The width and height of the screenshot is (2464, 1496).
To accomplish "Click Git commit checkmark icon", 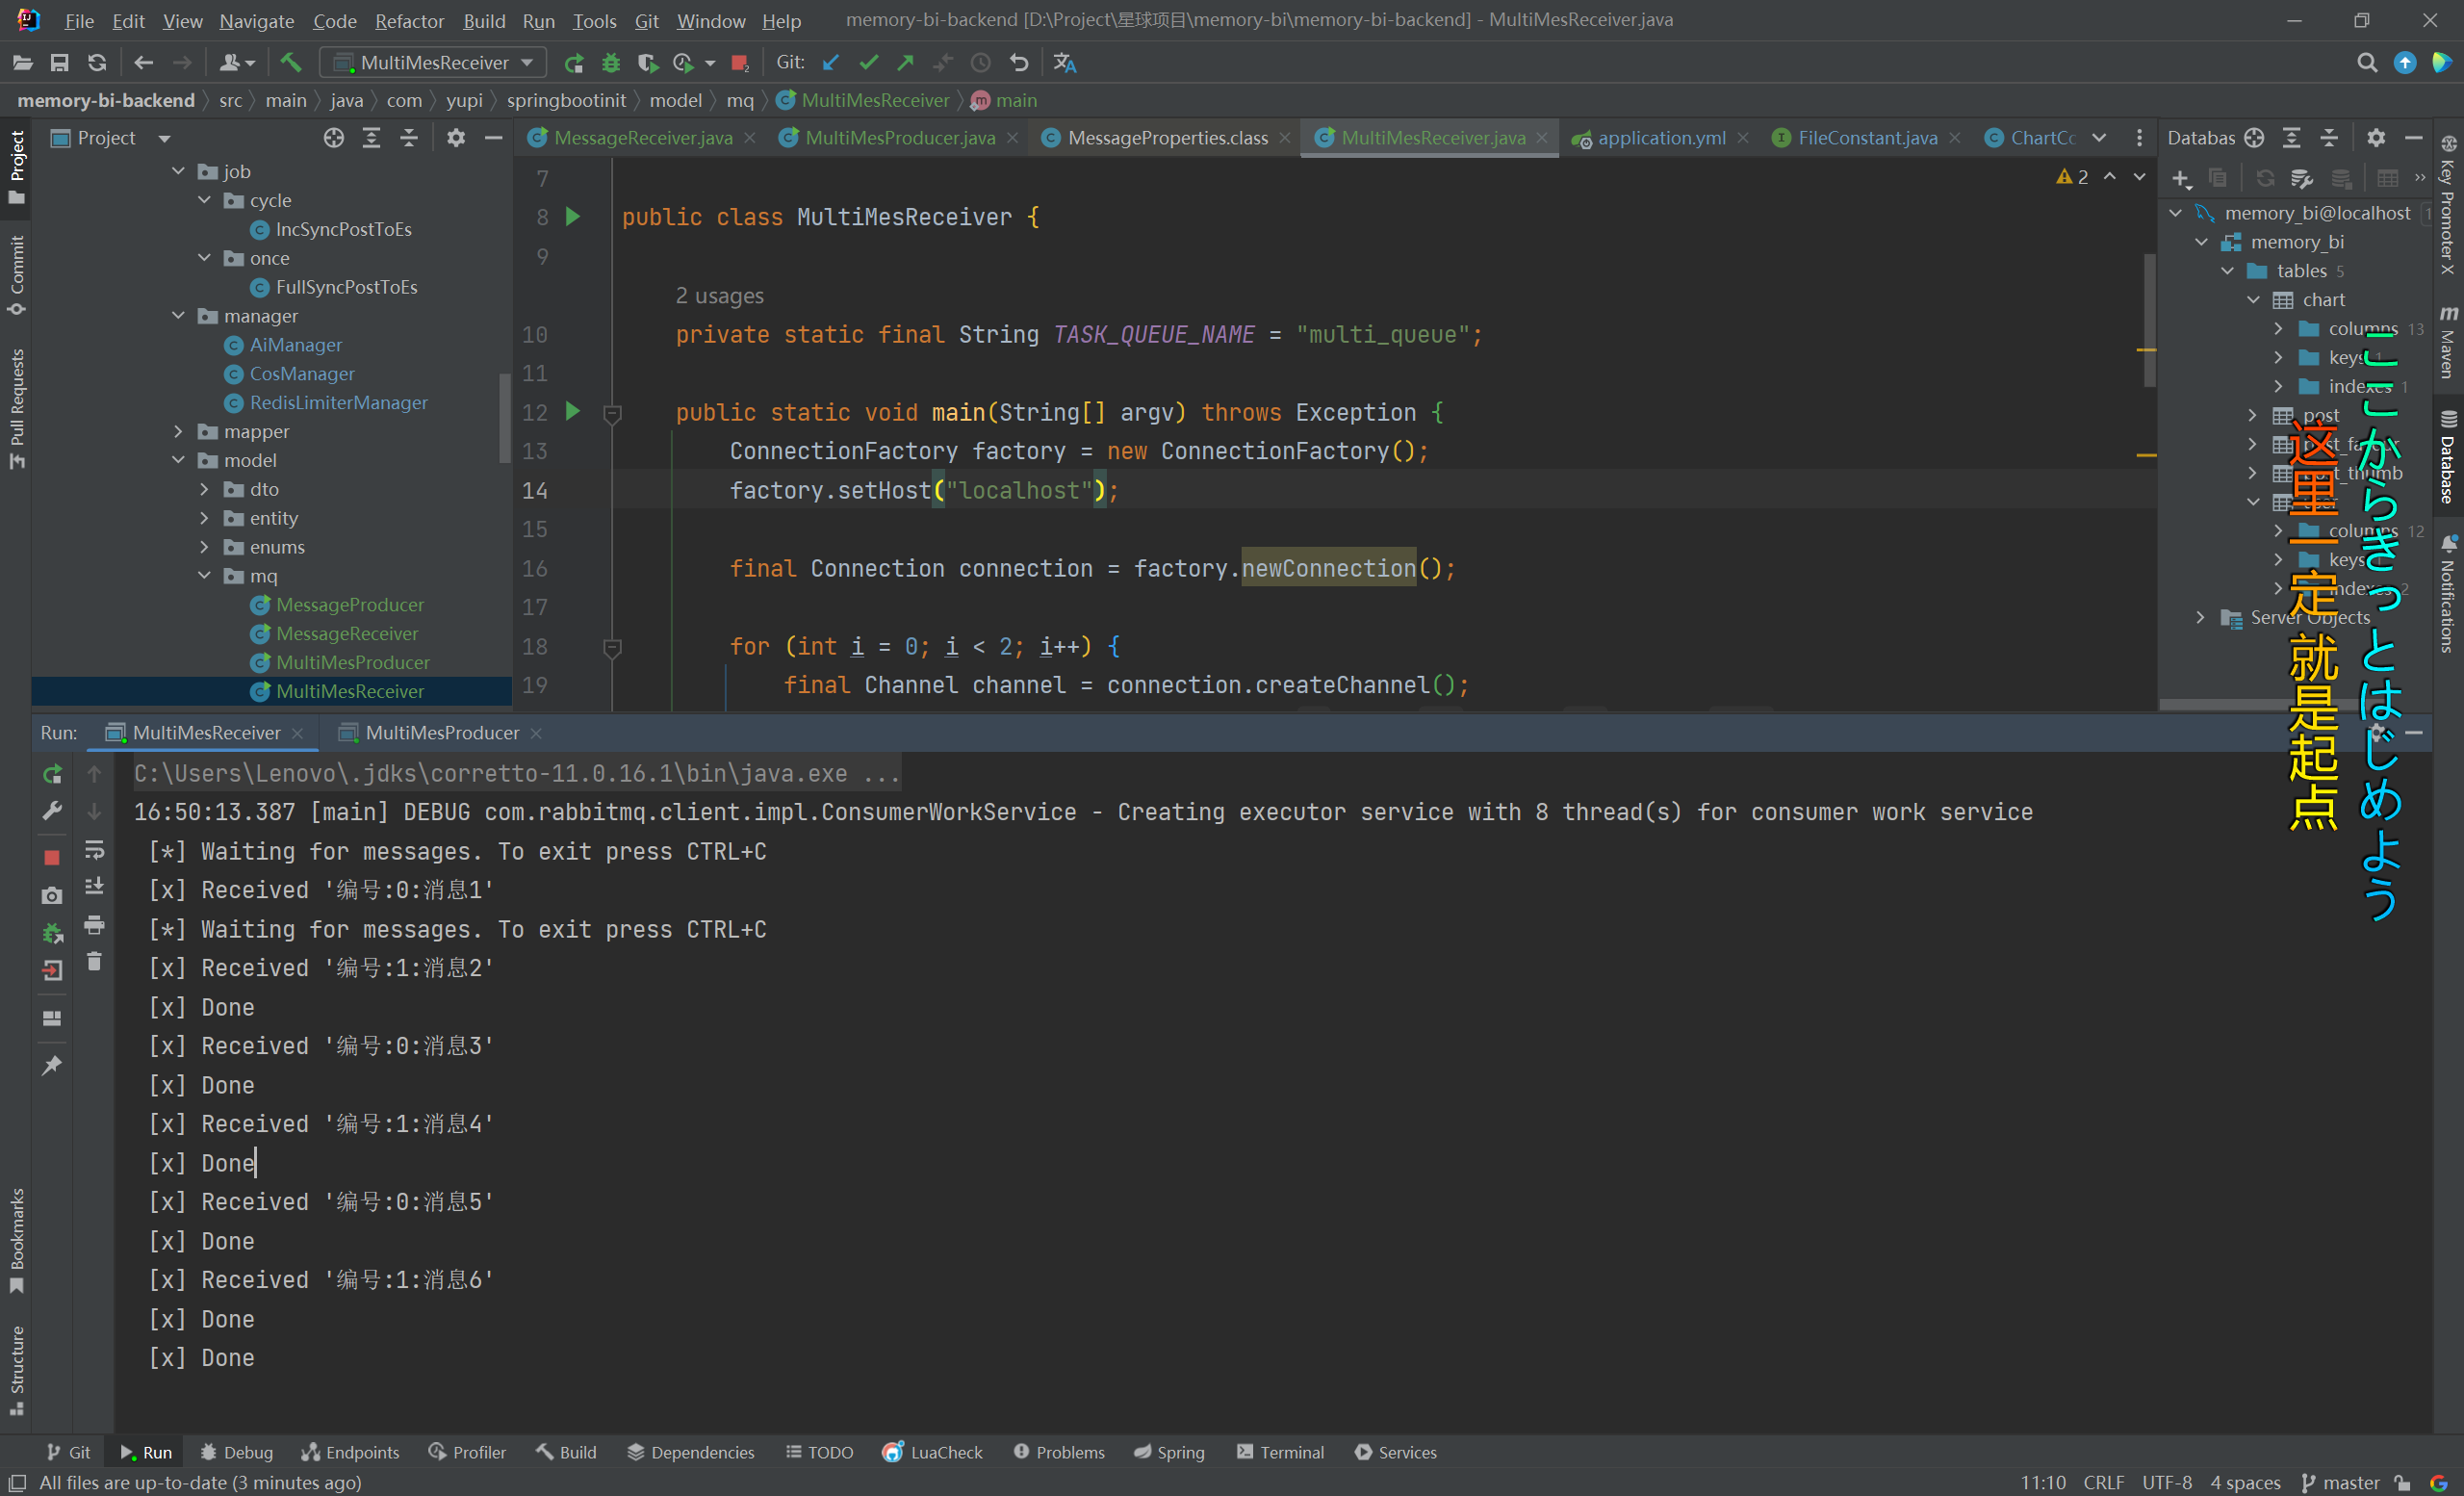I will tap(869, 63).
